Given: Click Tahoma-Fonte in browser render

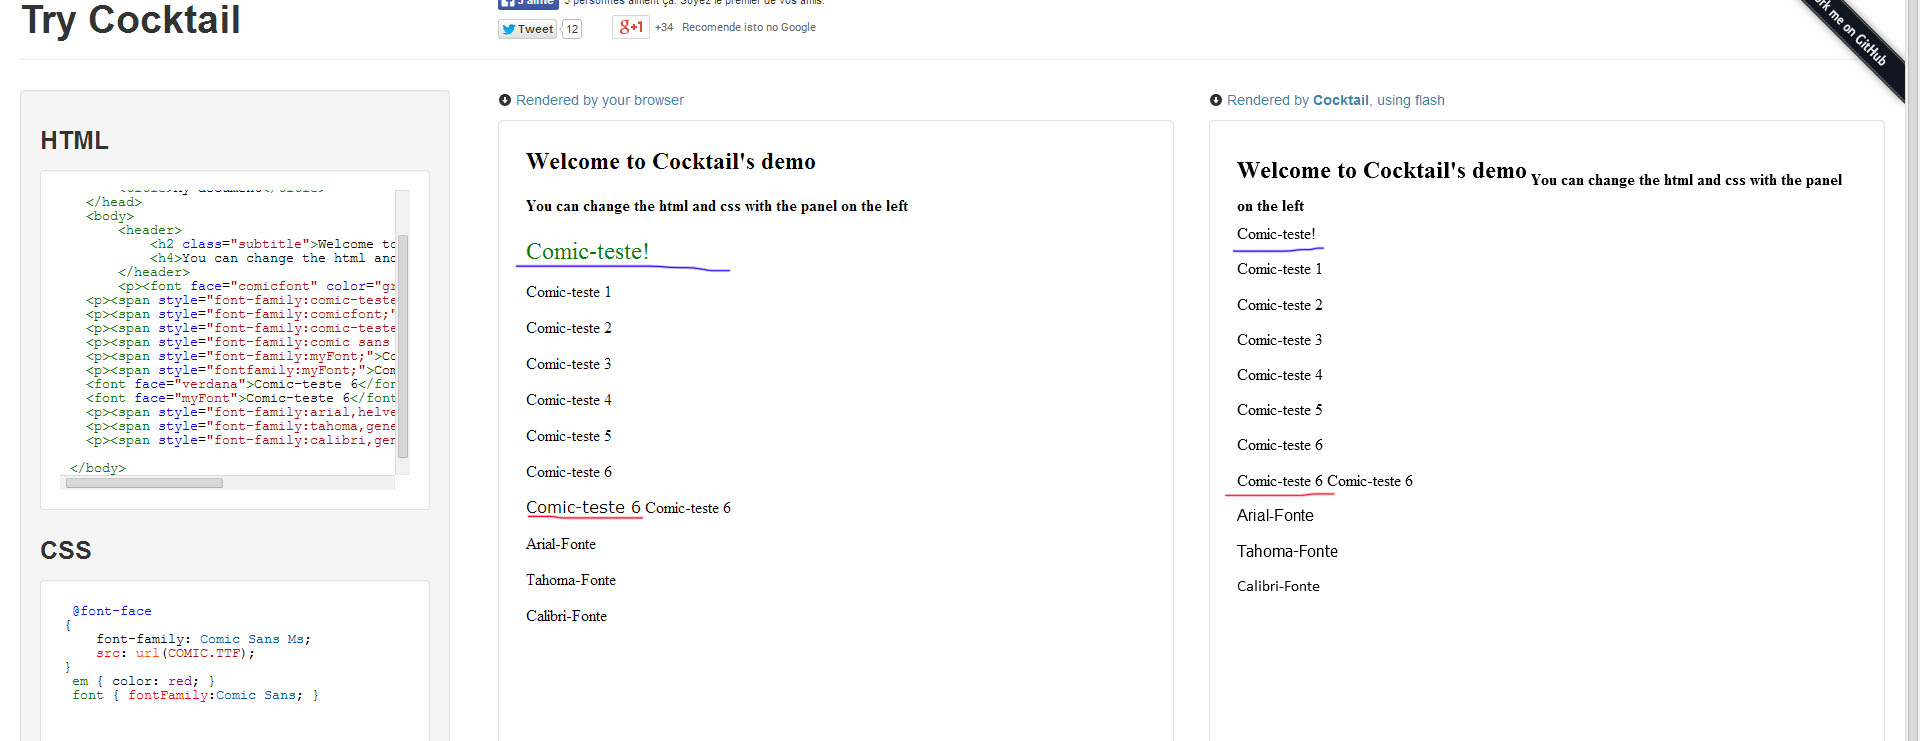Looking at the screenshot, I should (571, 580).
